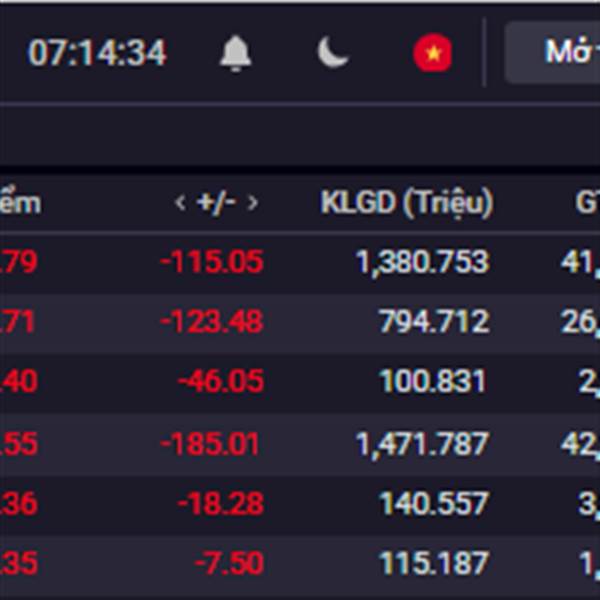Select the volume value 140.557
Screen dimensions: 600x600
tap(434, 504)
